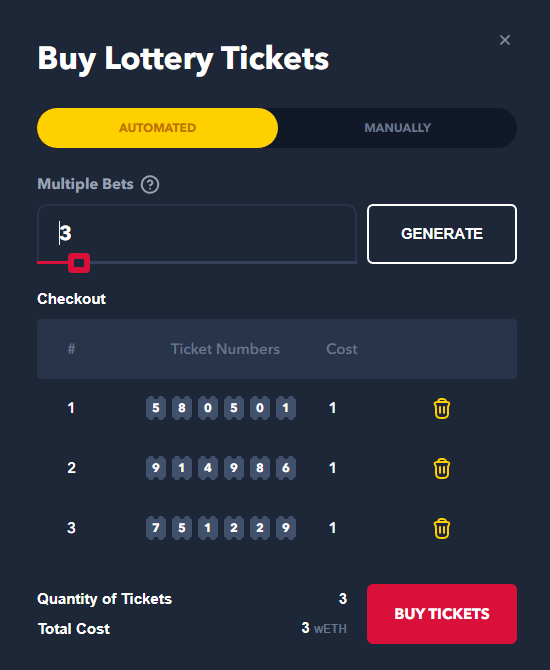Click the Cost column header
This screenshot has width=550, height=670.
point(341,349)
